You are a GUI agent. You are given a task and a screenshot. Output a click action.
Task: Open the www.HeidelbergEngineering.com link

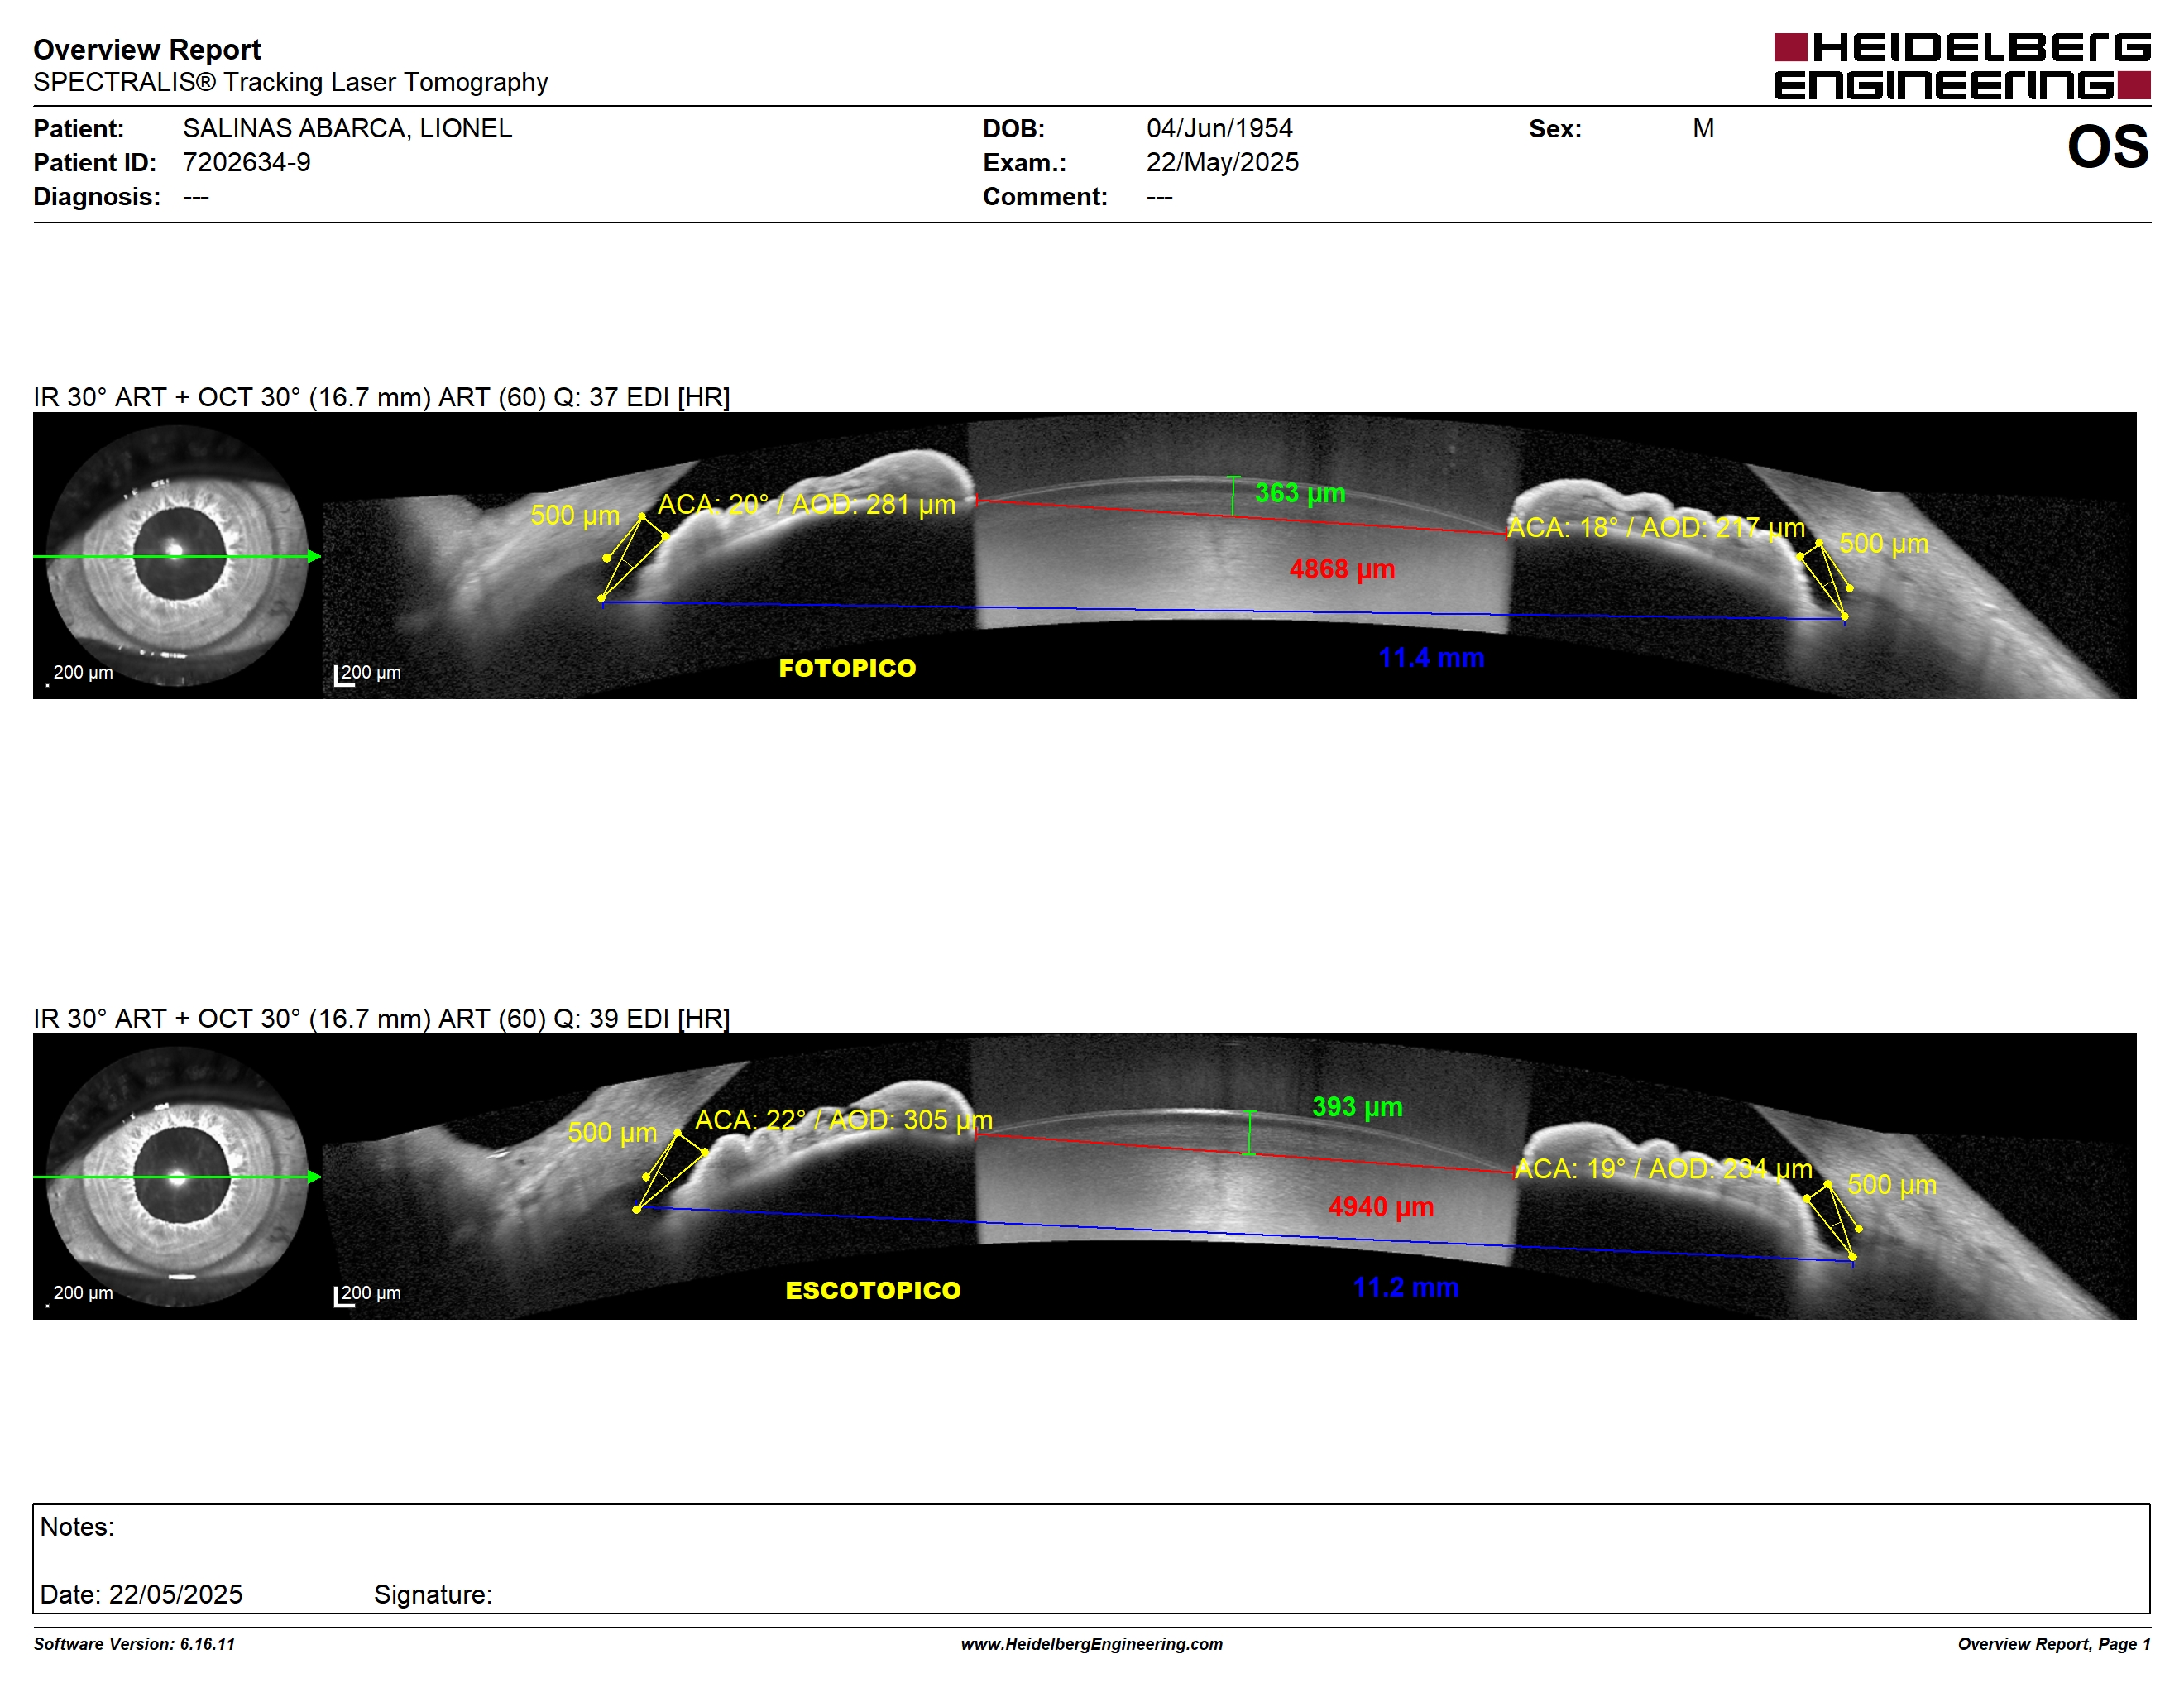[x=1092, y=1644]
